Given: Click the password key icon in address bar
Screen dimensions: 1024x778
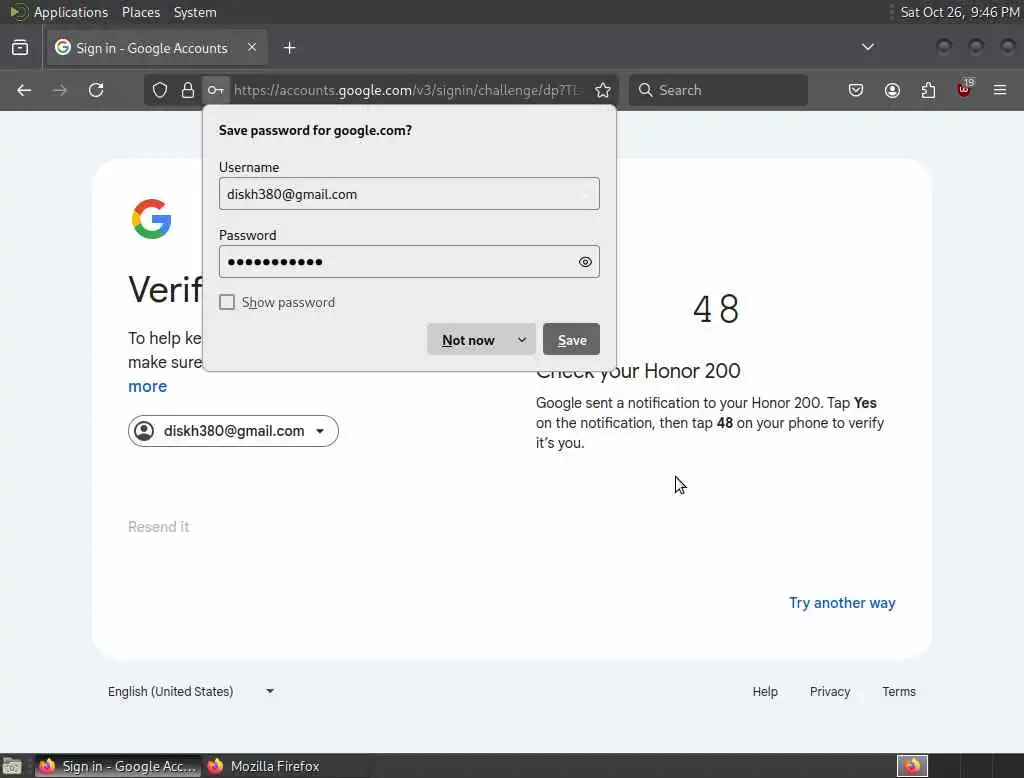Looking at the screenshot, I should [x=216, y=90].
